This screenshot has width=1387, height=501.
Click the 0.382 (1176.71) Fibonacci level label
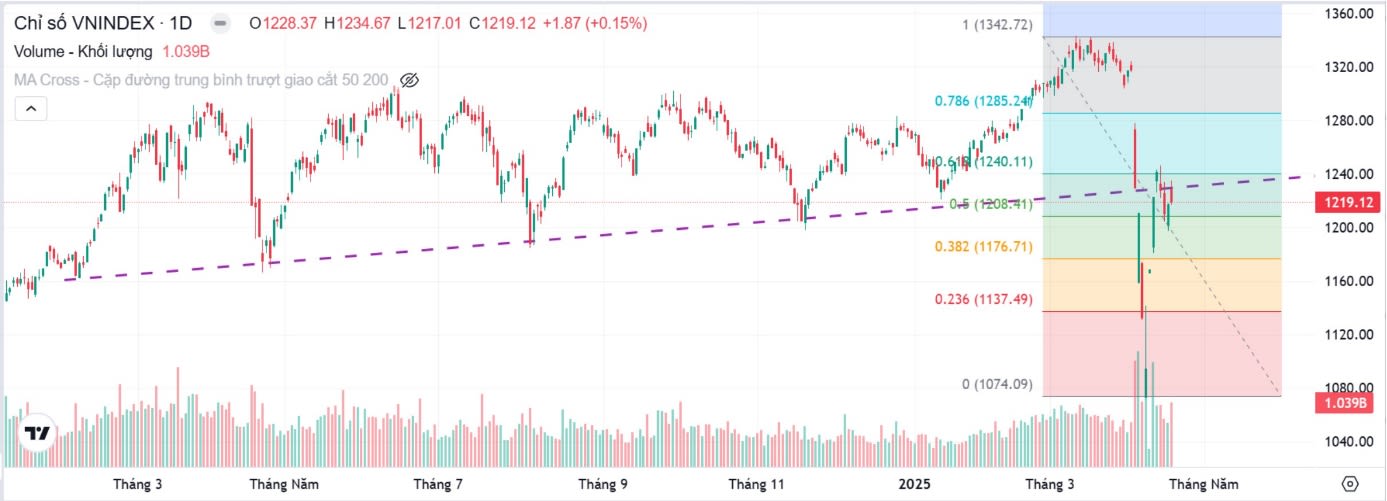(983, 246)
